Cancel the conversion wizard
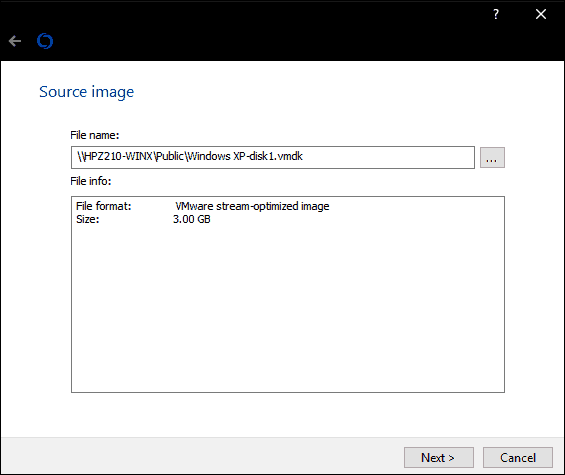This screenshot has width=565, height=475. (518, 457)
